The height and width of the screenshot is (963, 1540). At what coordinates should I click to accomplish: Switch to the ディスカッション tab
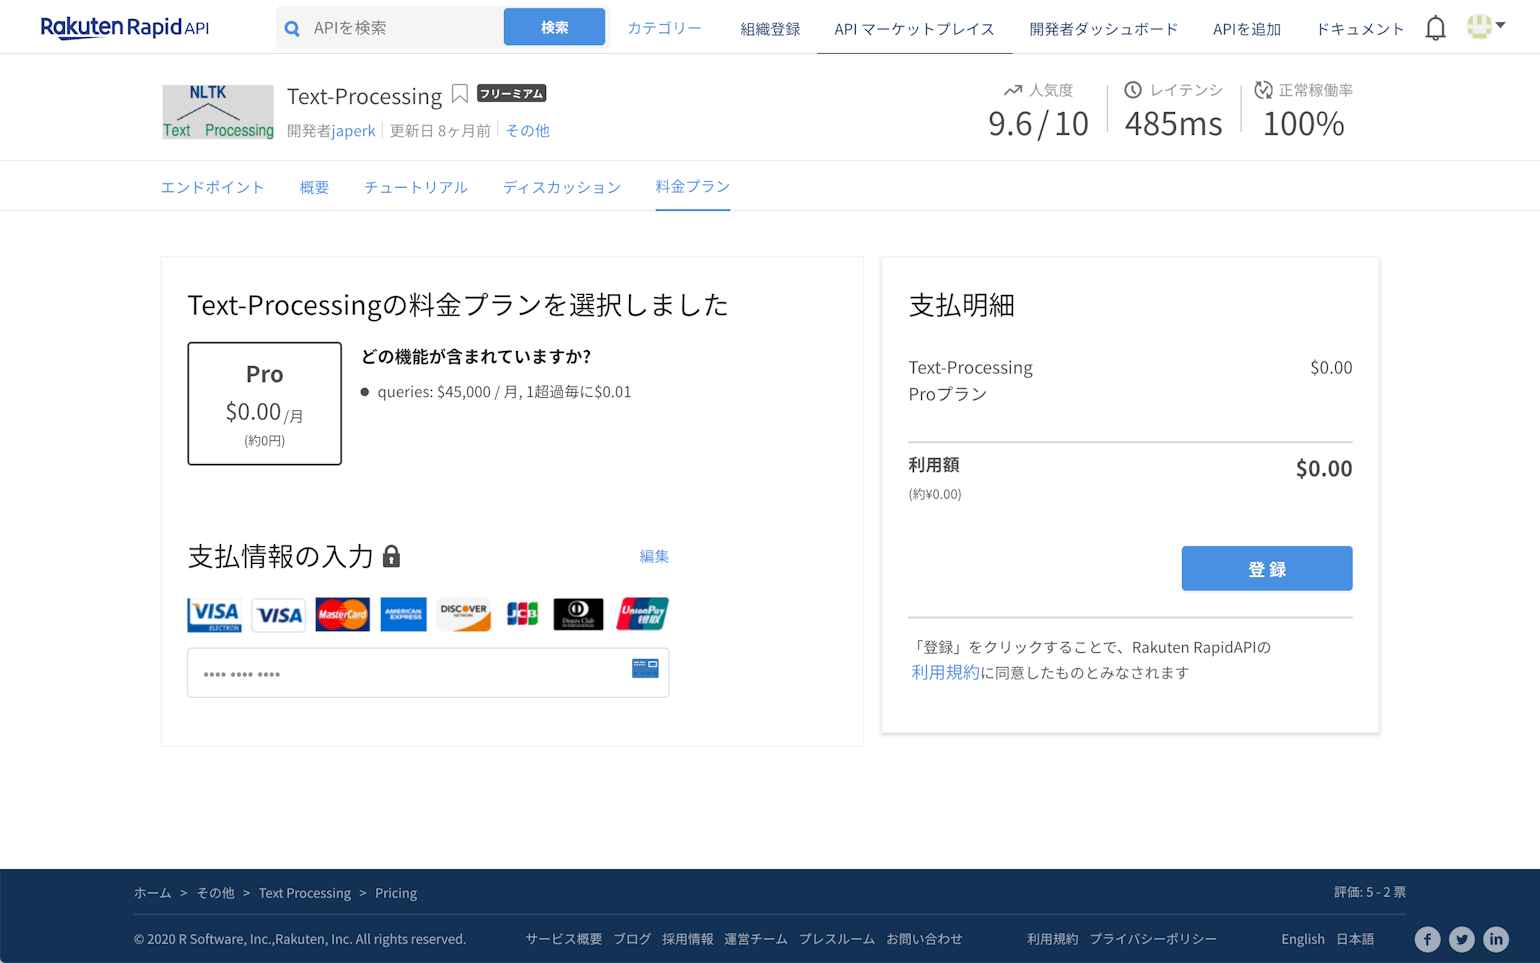pos(561,186)
